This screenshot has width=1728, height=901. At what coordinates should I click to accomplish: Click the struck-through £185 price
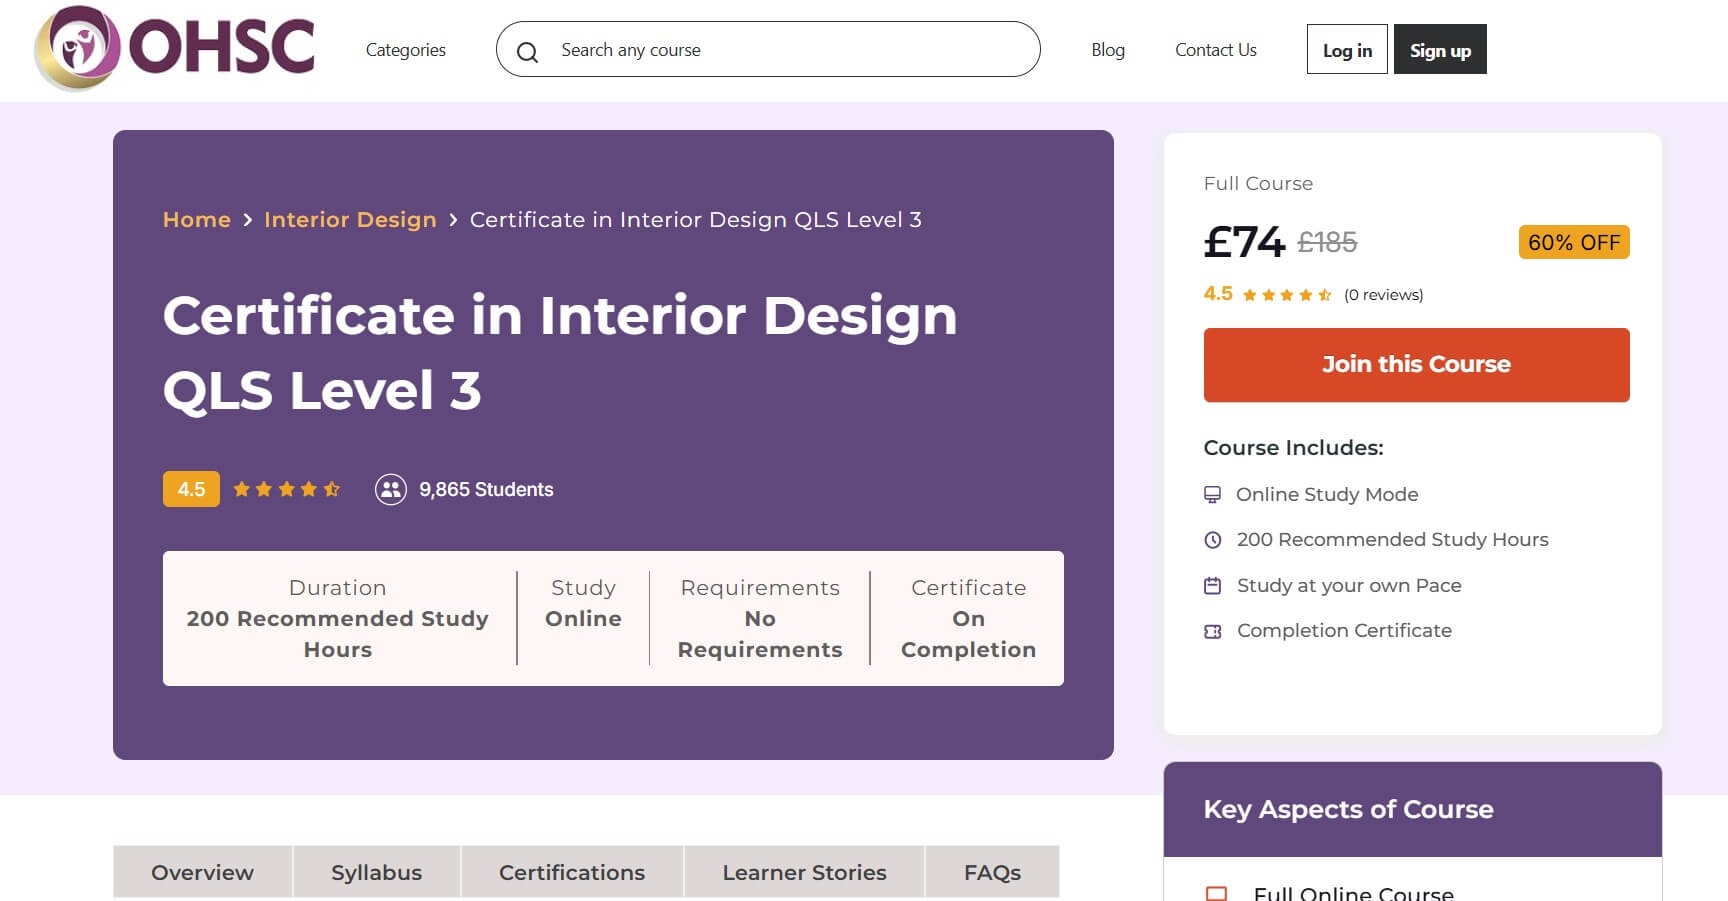point(1327,242)
